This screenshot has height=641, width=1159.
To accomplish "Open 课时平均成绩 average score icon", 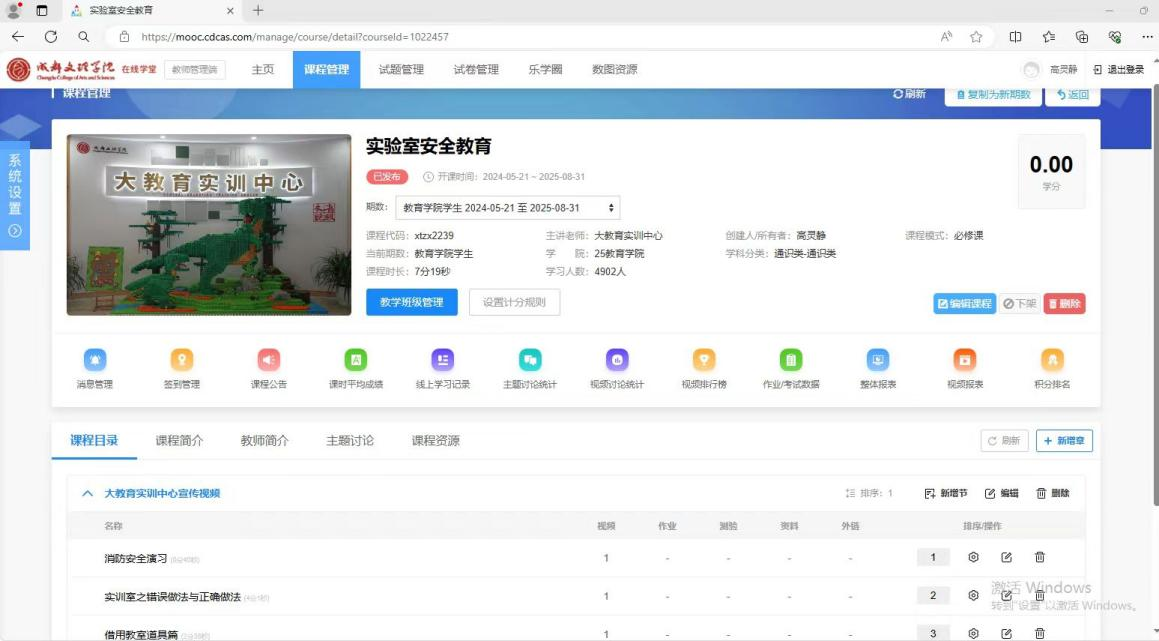I will [356, 360].
